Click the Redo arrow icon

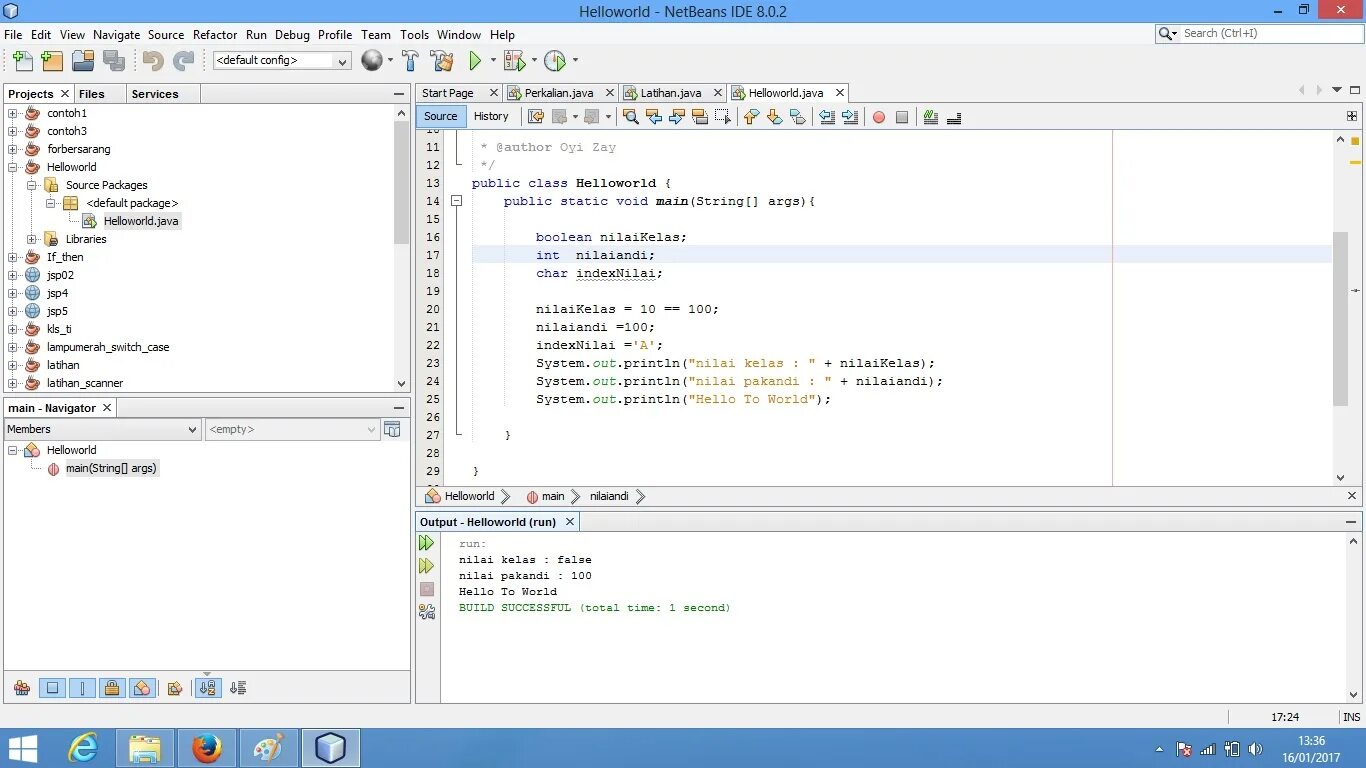pos(183,61)
